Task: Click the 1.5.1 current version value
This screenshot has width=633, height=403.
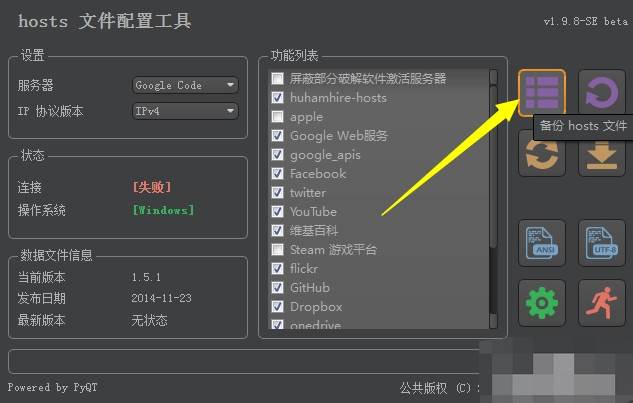Action: coord(146,277)
